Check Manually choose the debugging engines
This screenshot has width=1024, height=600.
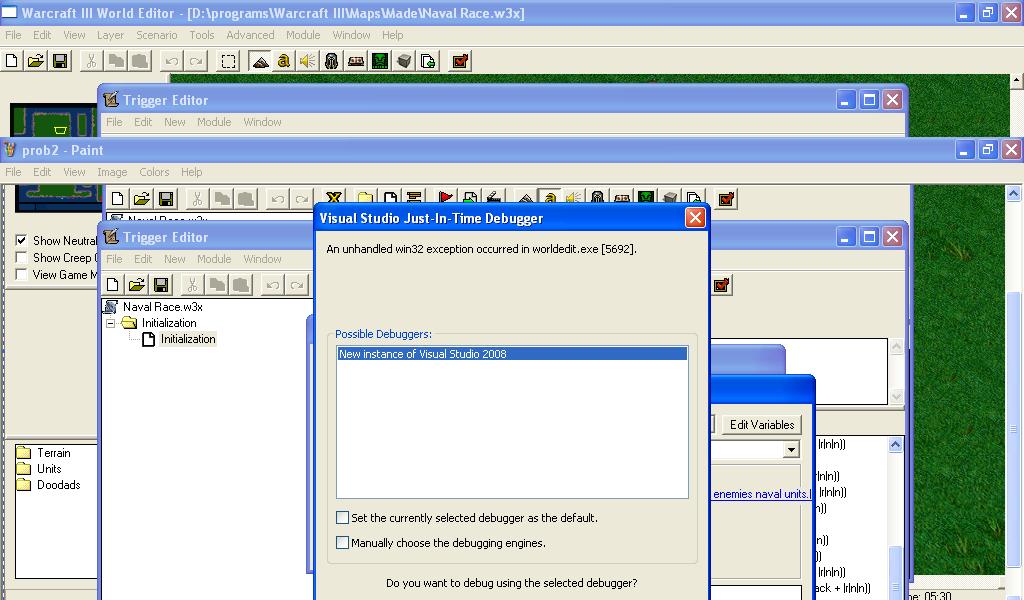[342, 543]
